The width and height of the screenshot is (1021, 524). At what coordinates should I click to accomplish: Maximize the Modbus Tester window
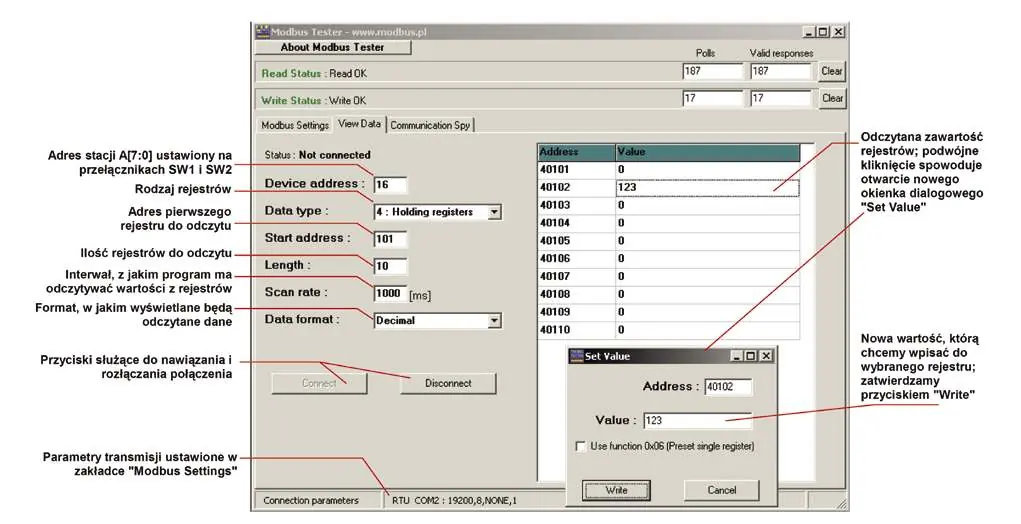824,32
